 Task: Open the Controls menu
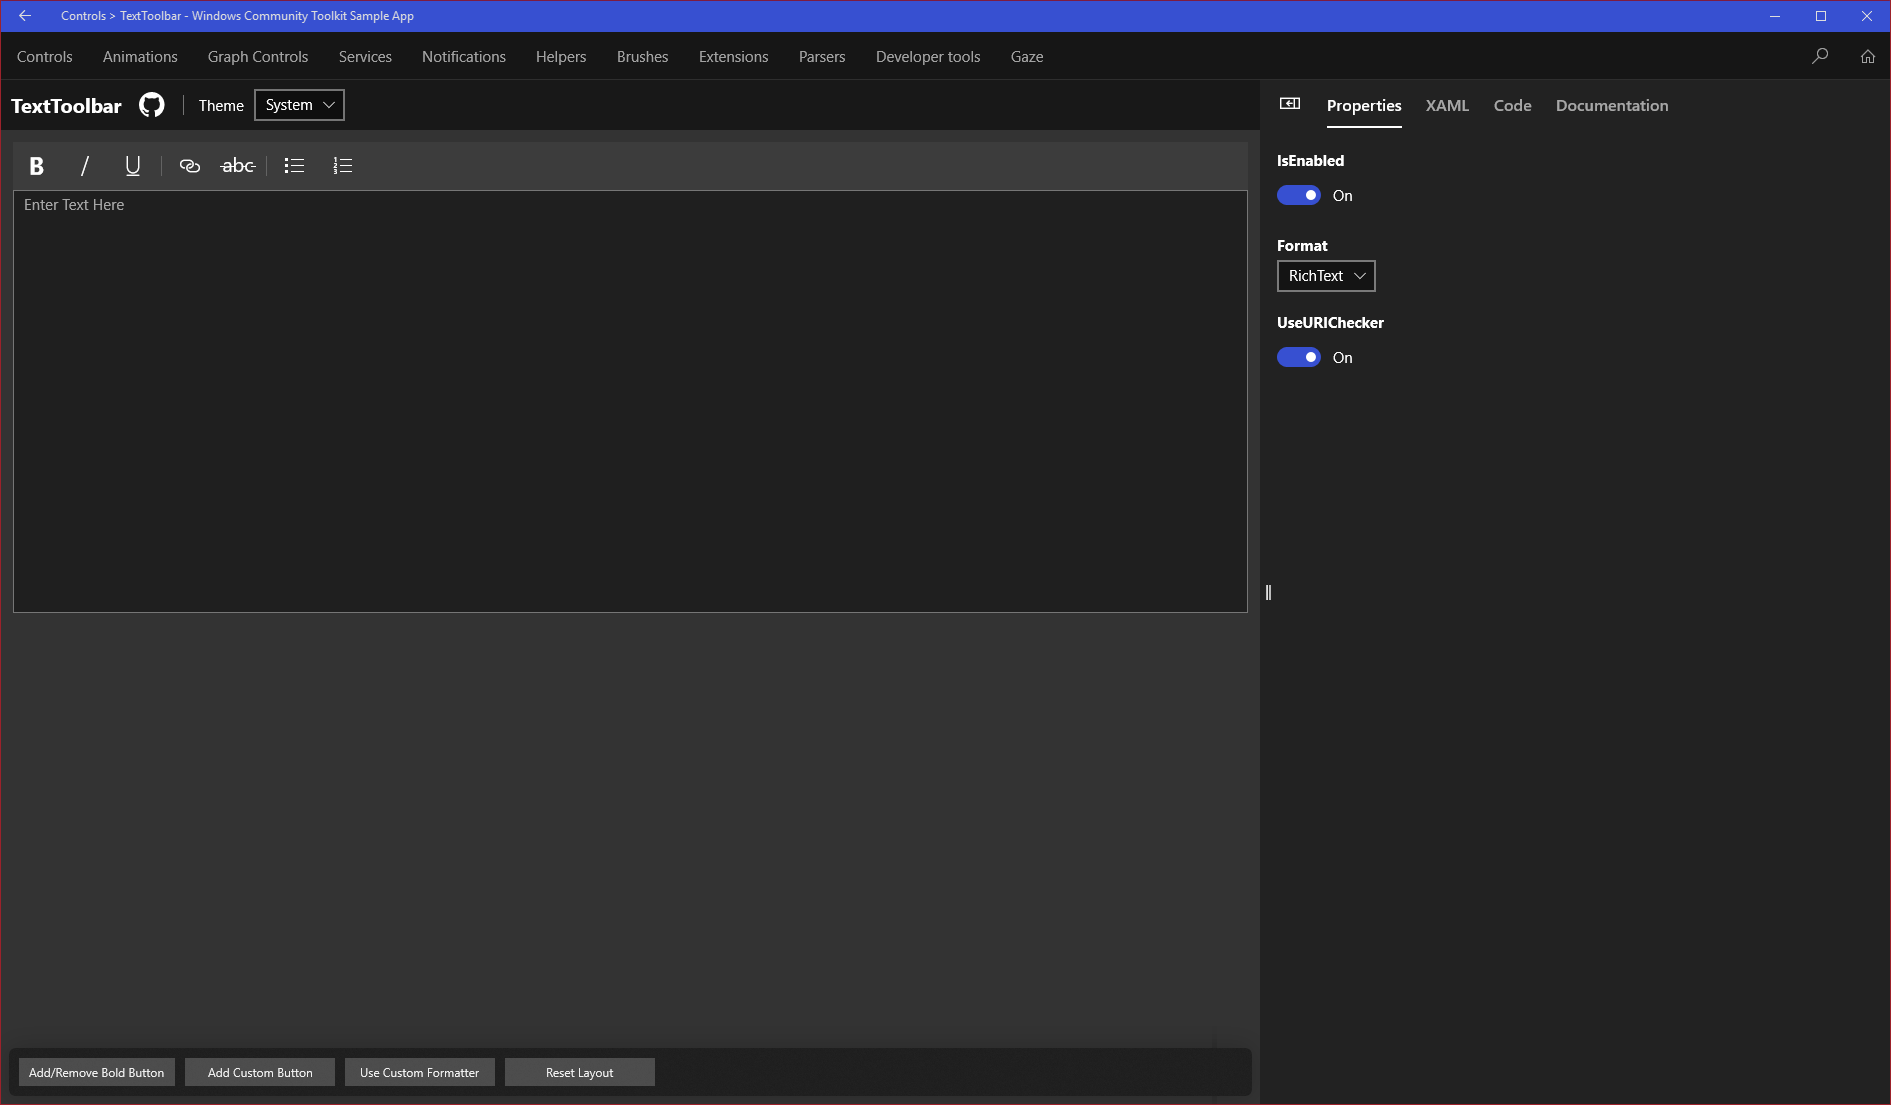(45, 57)
